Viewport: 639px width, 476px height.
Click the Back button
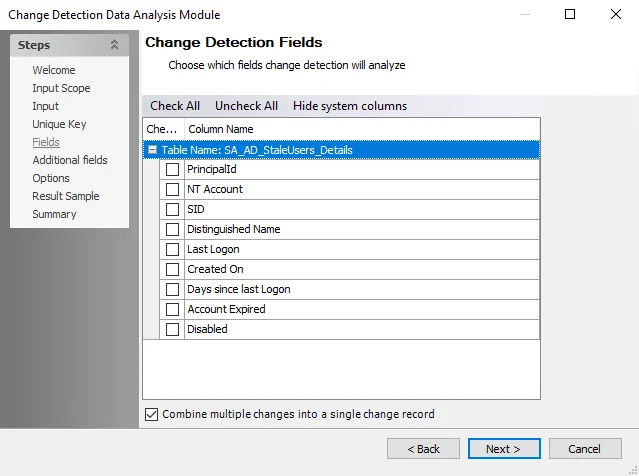[423, 449]
